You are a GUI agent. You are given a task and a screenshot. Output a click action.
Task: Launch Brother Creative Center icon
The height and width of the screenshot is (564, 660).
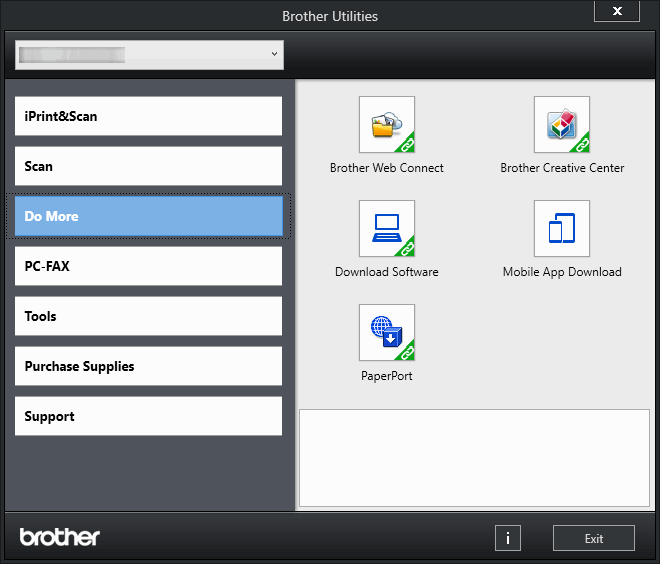(x=561, y=125)
